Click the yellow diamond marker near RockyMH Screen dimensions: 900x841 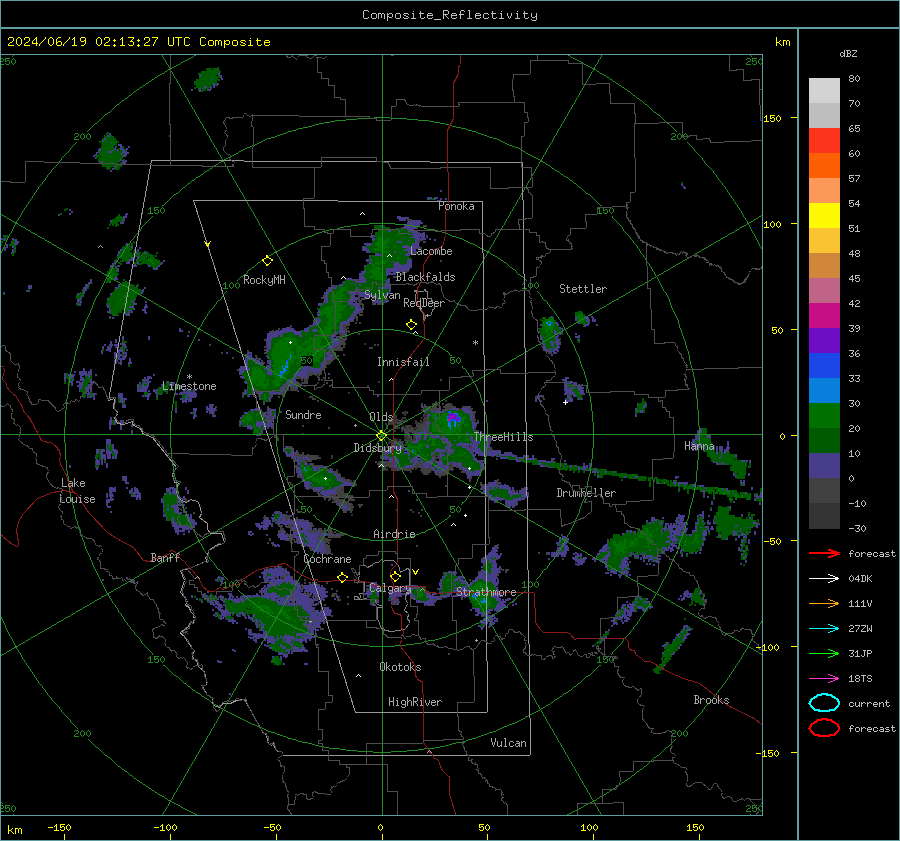pyautogui.click(x=267, y=261)
